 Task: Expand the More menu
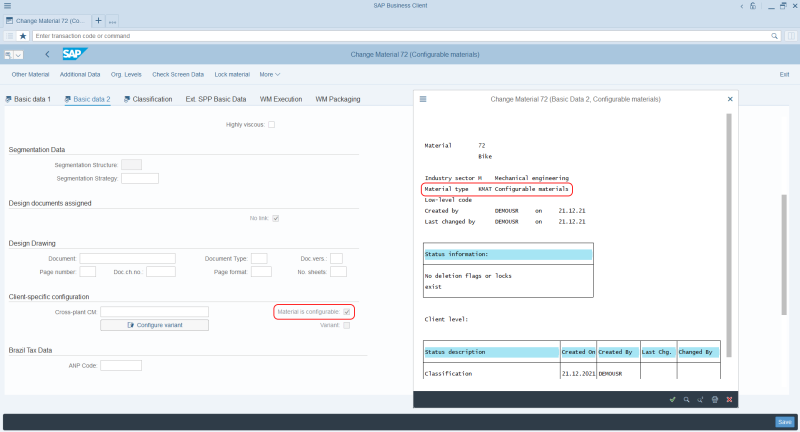coord(269,74)
